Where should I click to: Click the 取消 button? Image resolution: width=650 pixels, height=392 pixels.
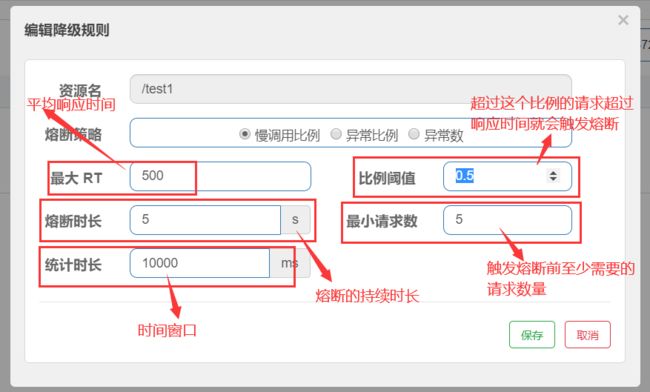[587, 335]
